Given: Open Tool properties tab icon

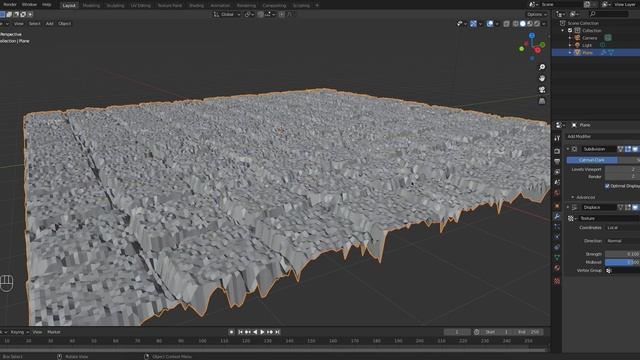Looking at the screenshot, I should (x=557, y=138).
